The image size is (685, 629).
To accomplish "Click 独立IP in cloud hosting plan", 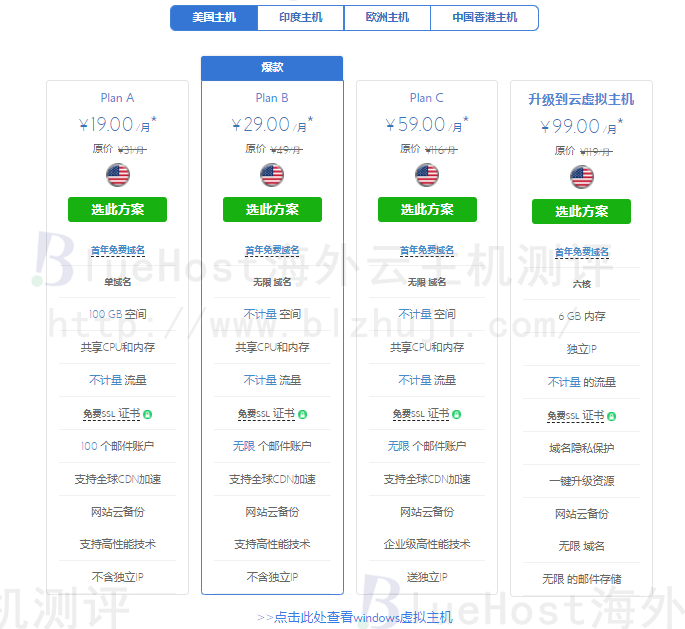I will (x=581, y=349).
